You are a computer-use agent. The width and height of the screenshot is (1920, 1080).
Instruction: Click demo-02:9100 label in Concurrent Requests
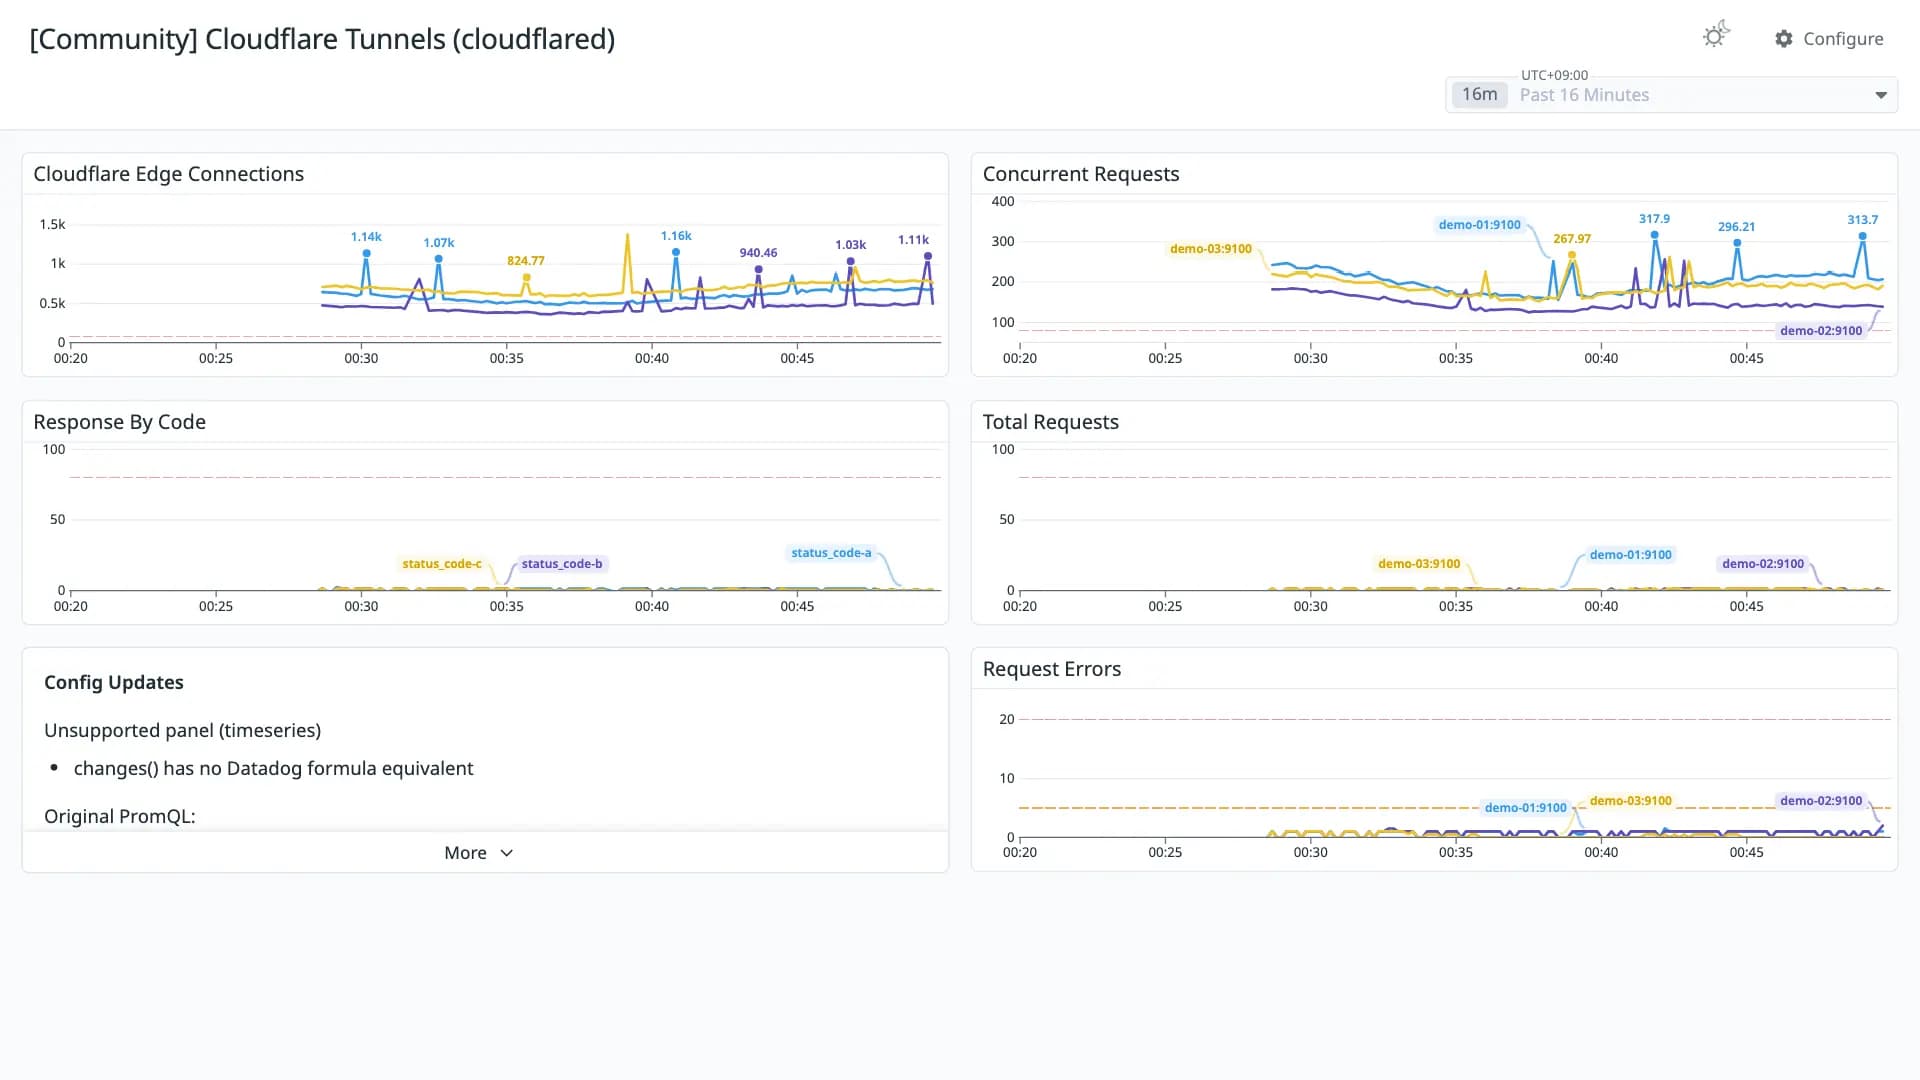point(1820,331)
